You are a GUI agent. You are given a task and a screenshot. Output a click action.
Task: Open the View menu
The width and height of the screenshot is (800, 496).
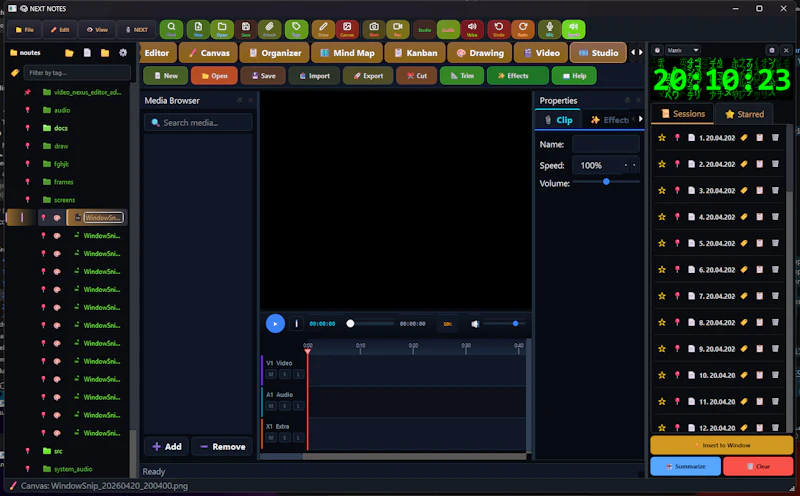point(97,30)
